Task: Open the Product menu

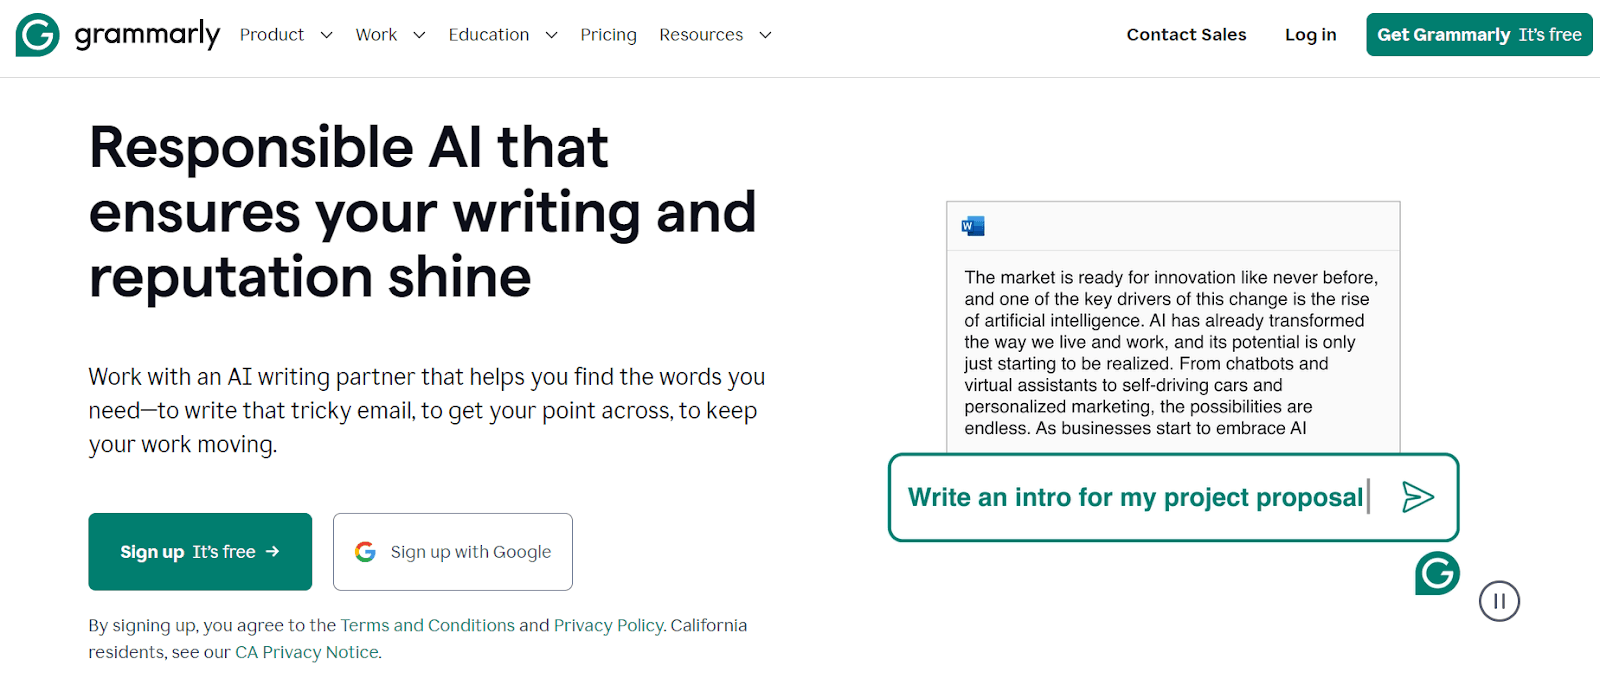Action: [272, 35]
